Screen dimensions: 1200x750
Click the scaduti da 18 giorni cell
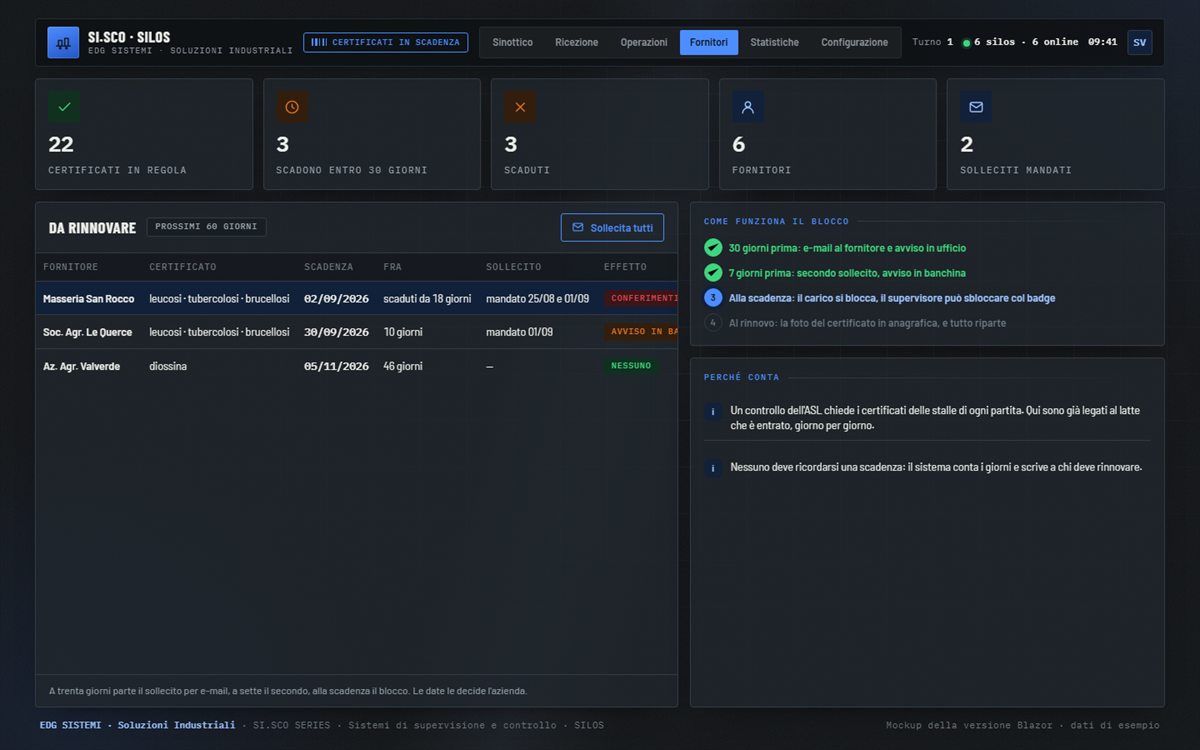click(427, 298)
